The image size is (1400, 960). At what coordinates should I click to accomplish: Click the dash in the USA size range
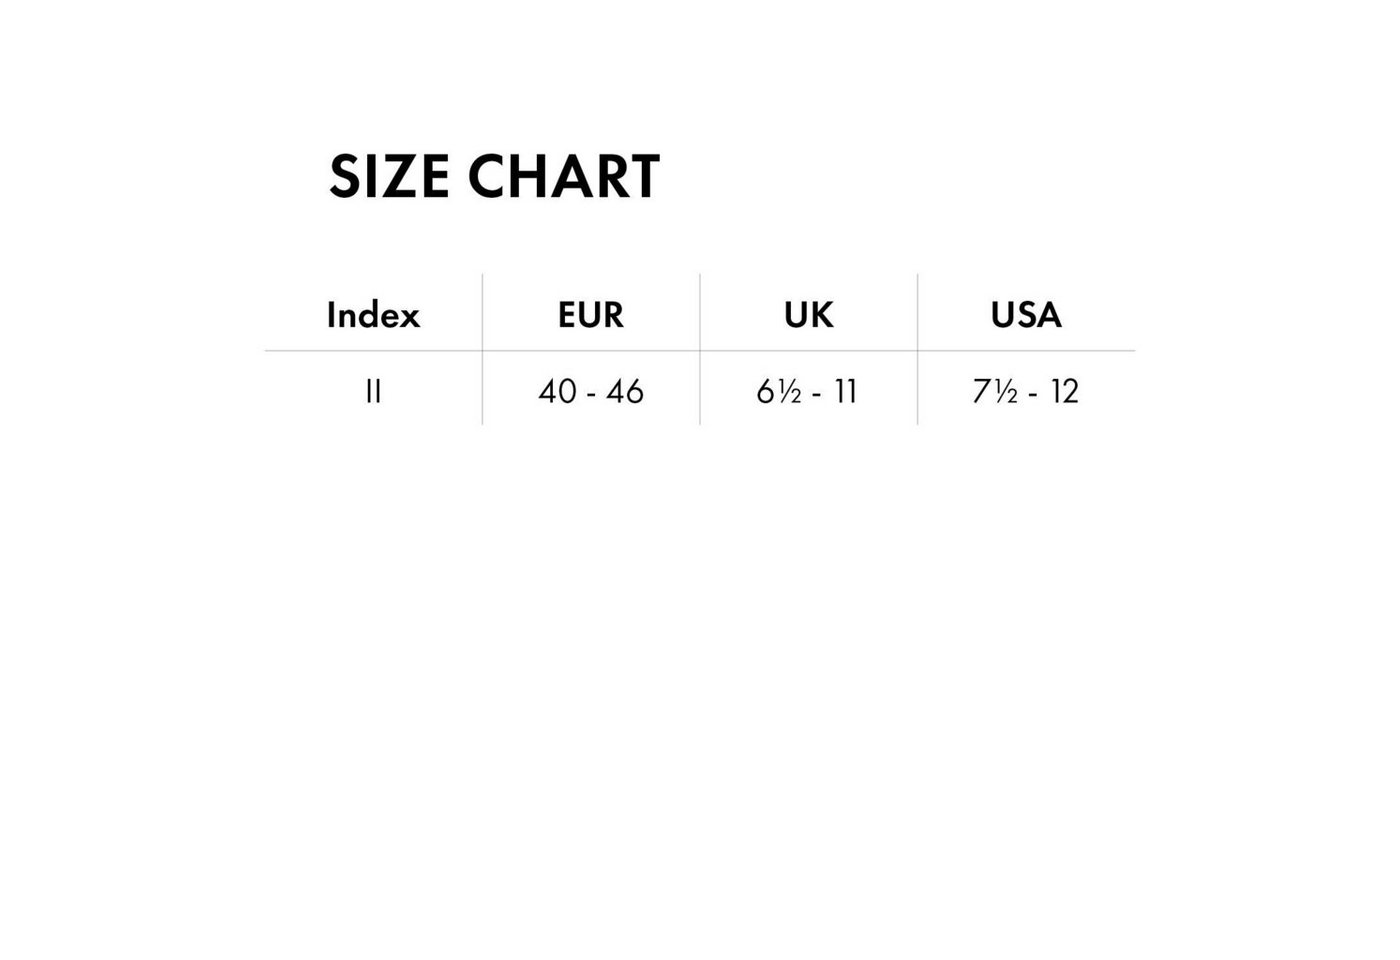pyautogui.click(x=1034, y=393)
